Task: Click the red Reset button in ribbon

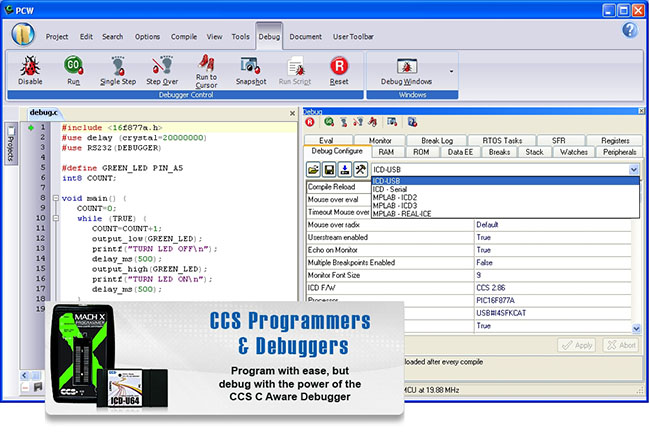Action: point(339,70)
